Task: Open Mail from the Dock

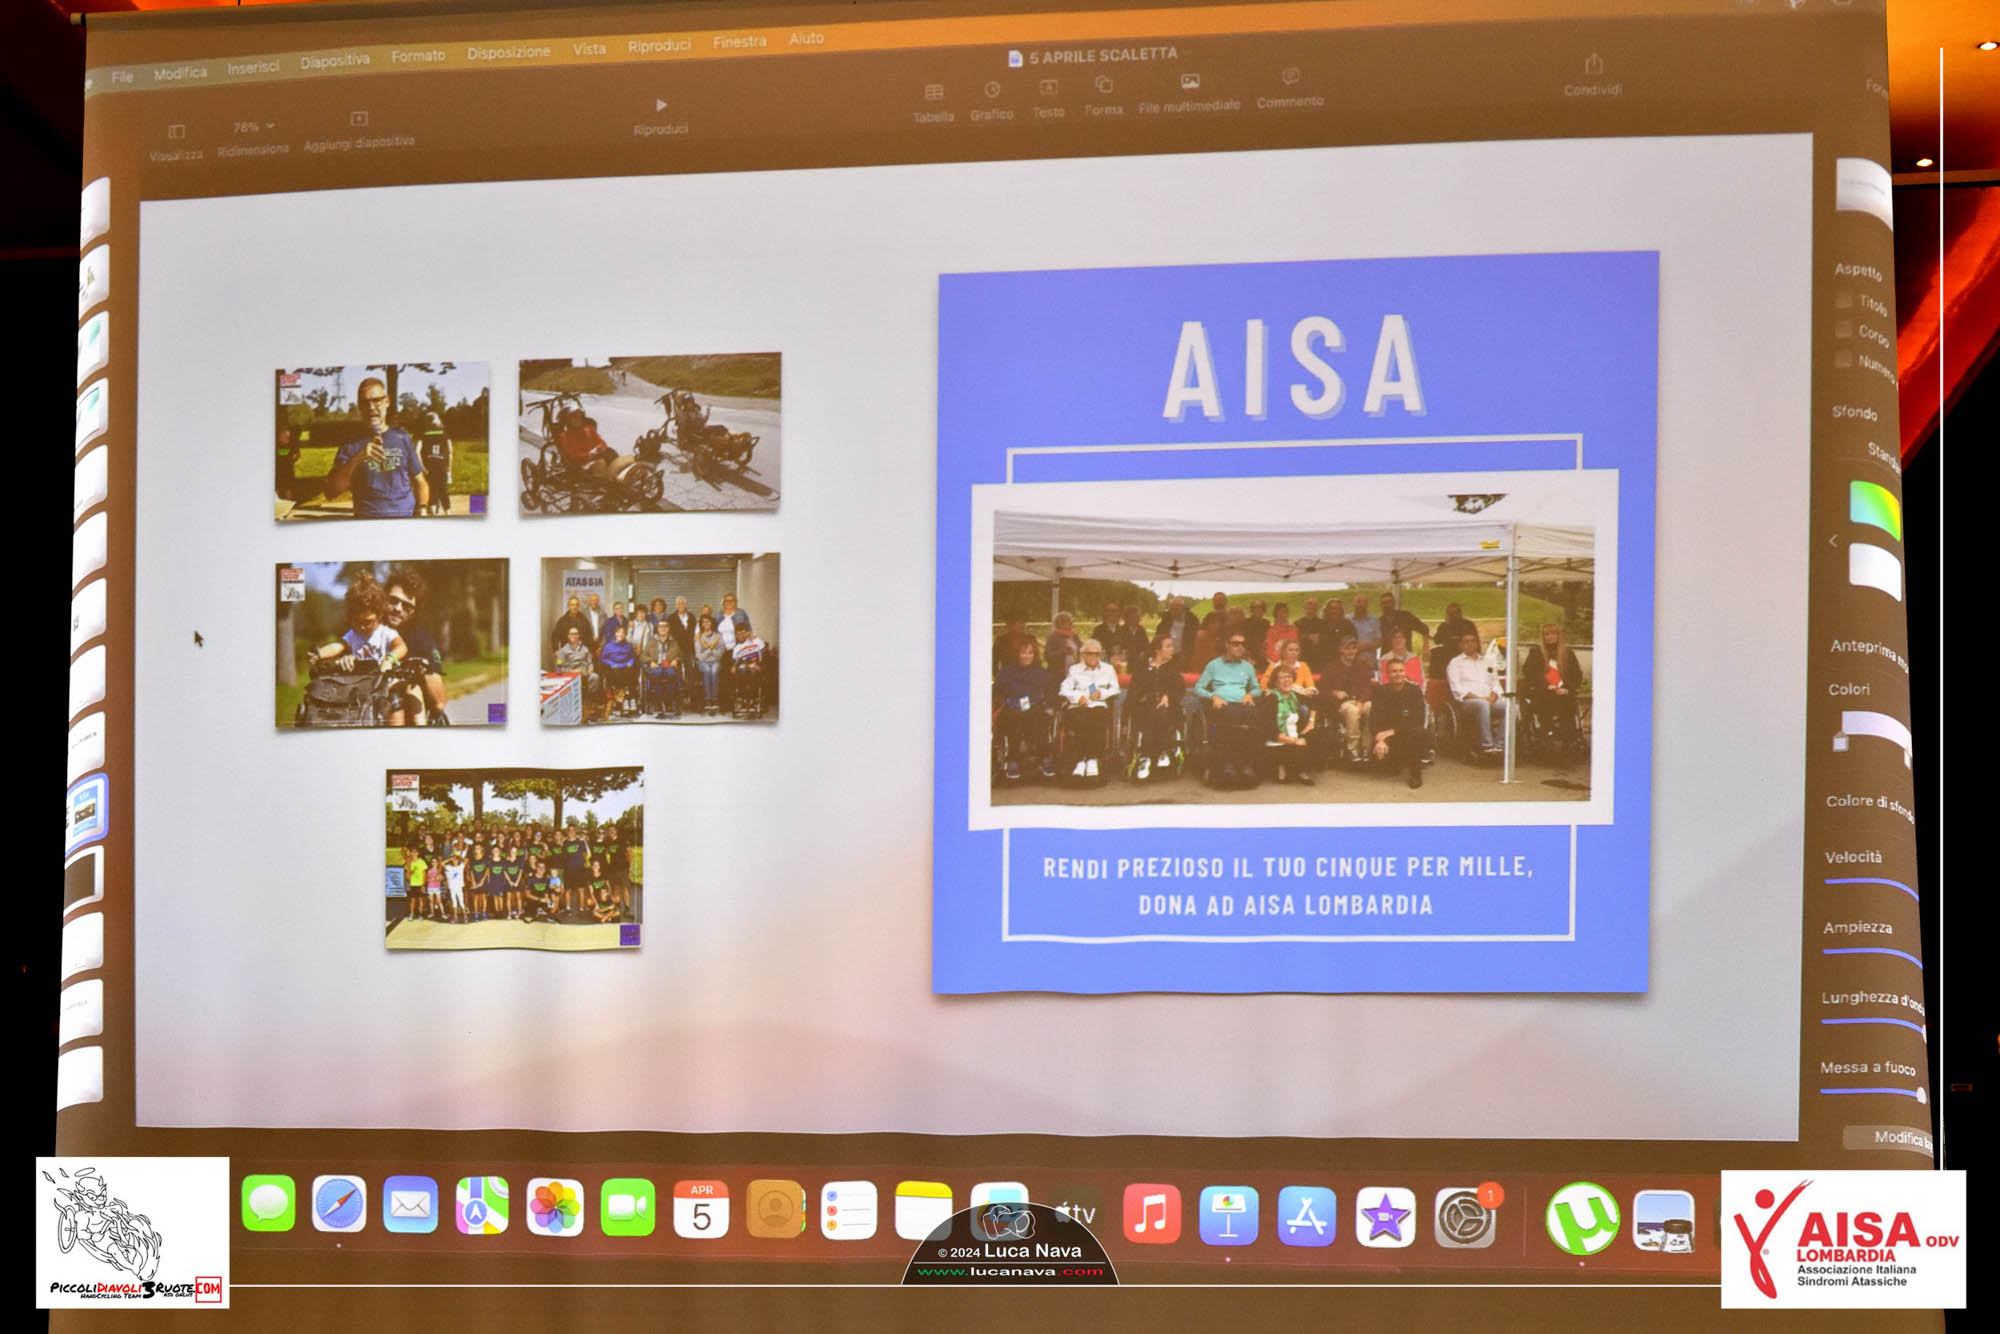Action: (x=410, y=1206)
